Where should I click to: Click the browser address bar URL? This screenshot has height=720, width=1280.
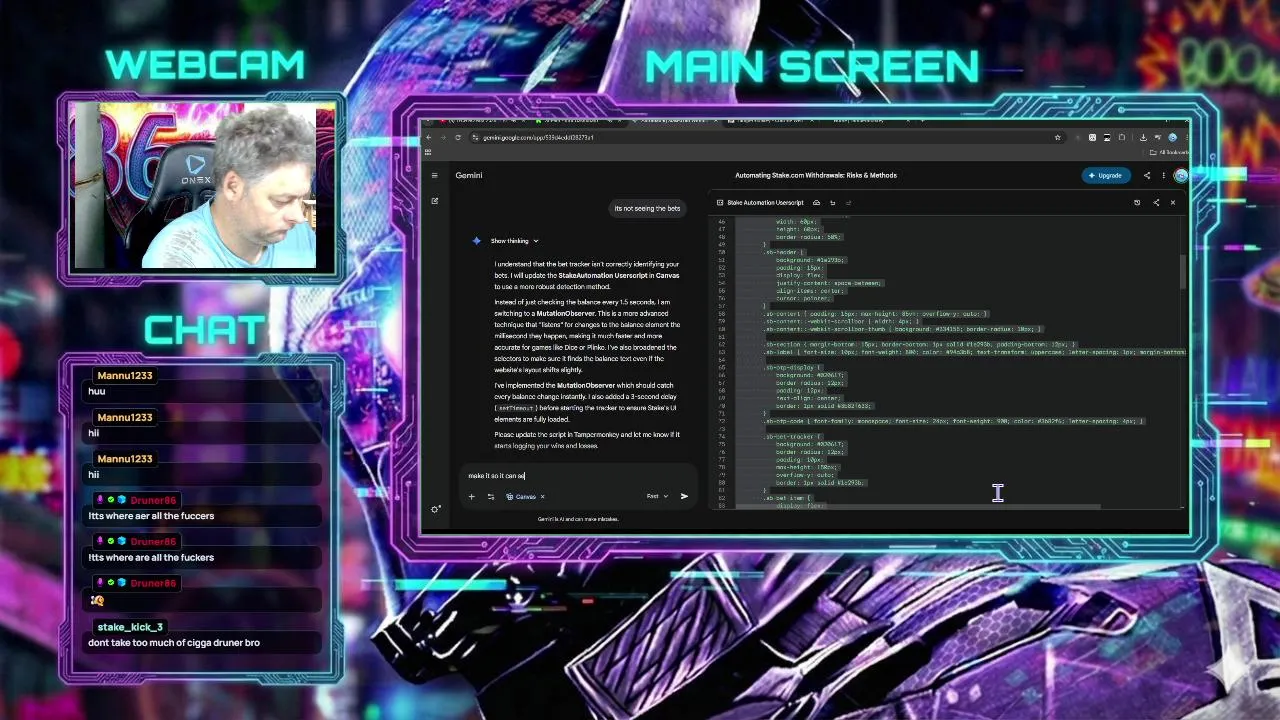pyautogui.click(x=538, y=137)
